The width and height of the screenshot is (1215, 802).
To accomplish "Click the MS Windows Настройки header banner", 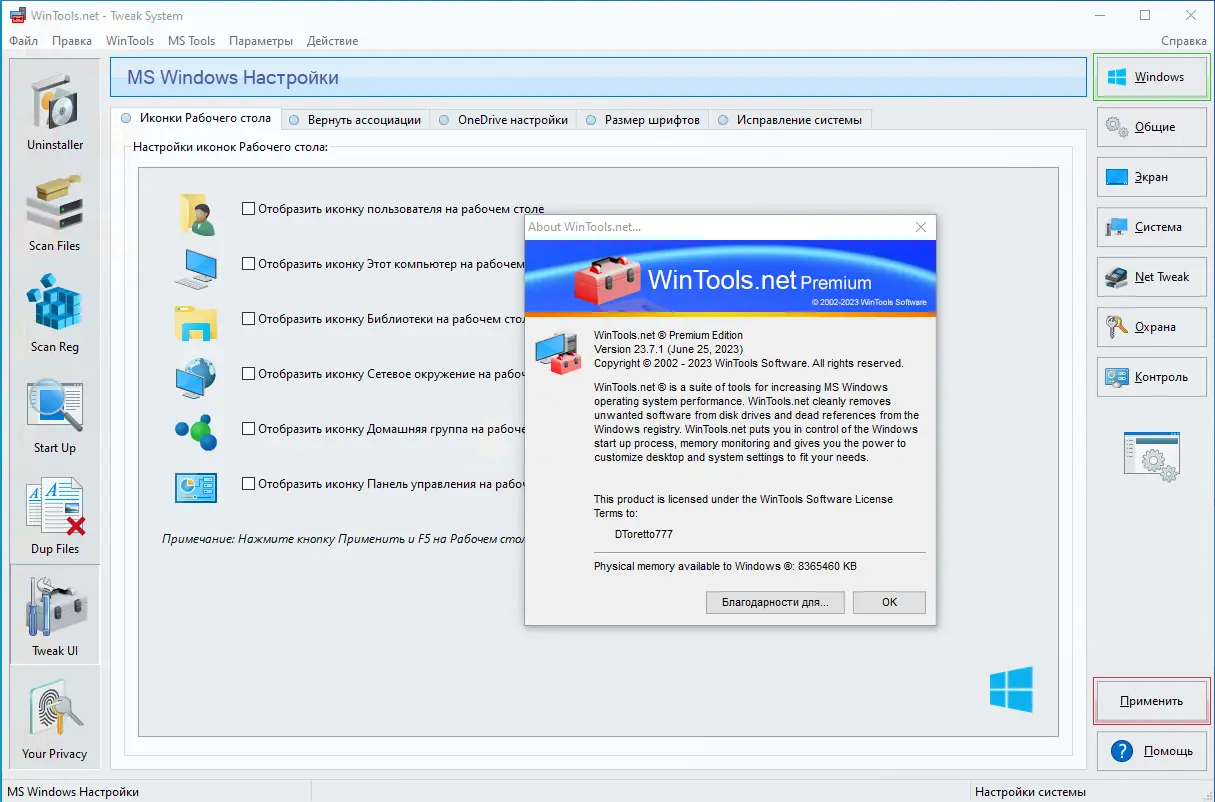I will (x=598, y=77).
